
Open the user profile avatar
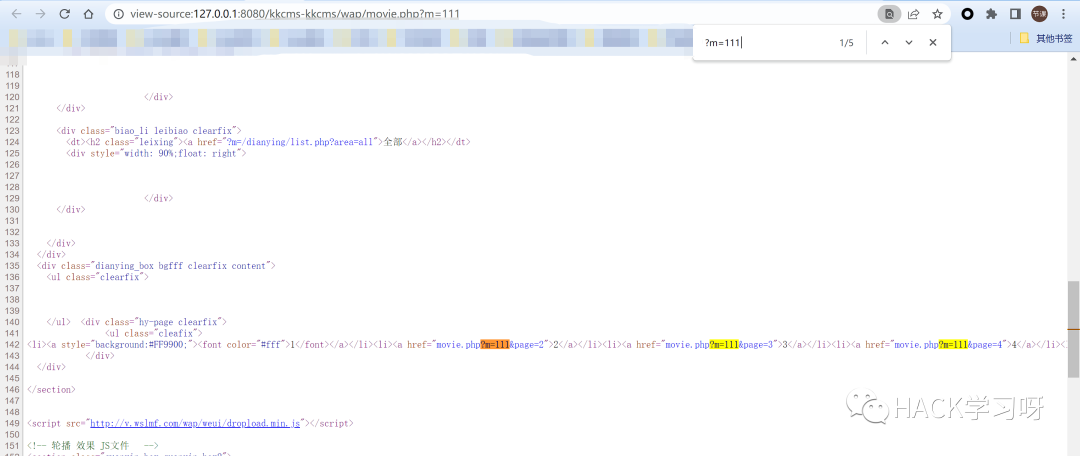click(x=1040, y=15)
